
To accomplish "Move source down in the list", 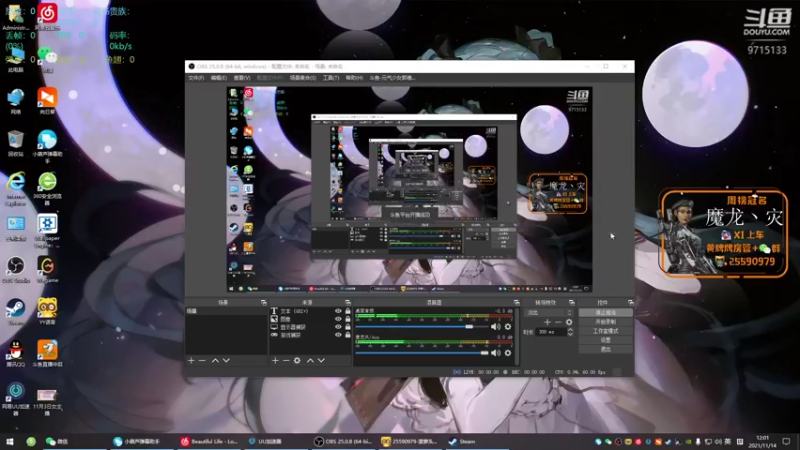I will [x=321, y=360].
